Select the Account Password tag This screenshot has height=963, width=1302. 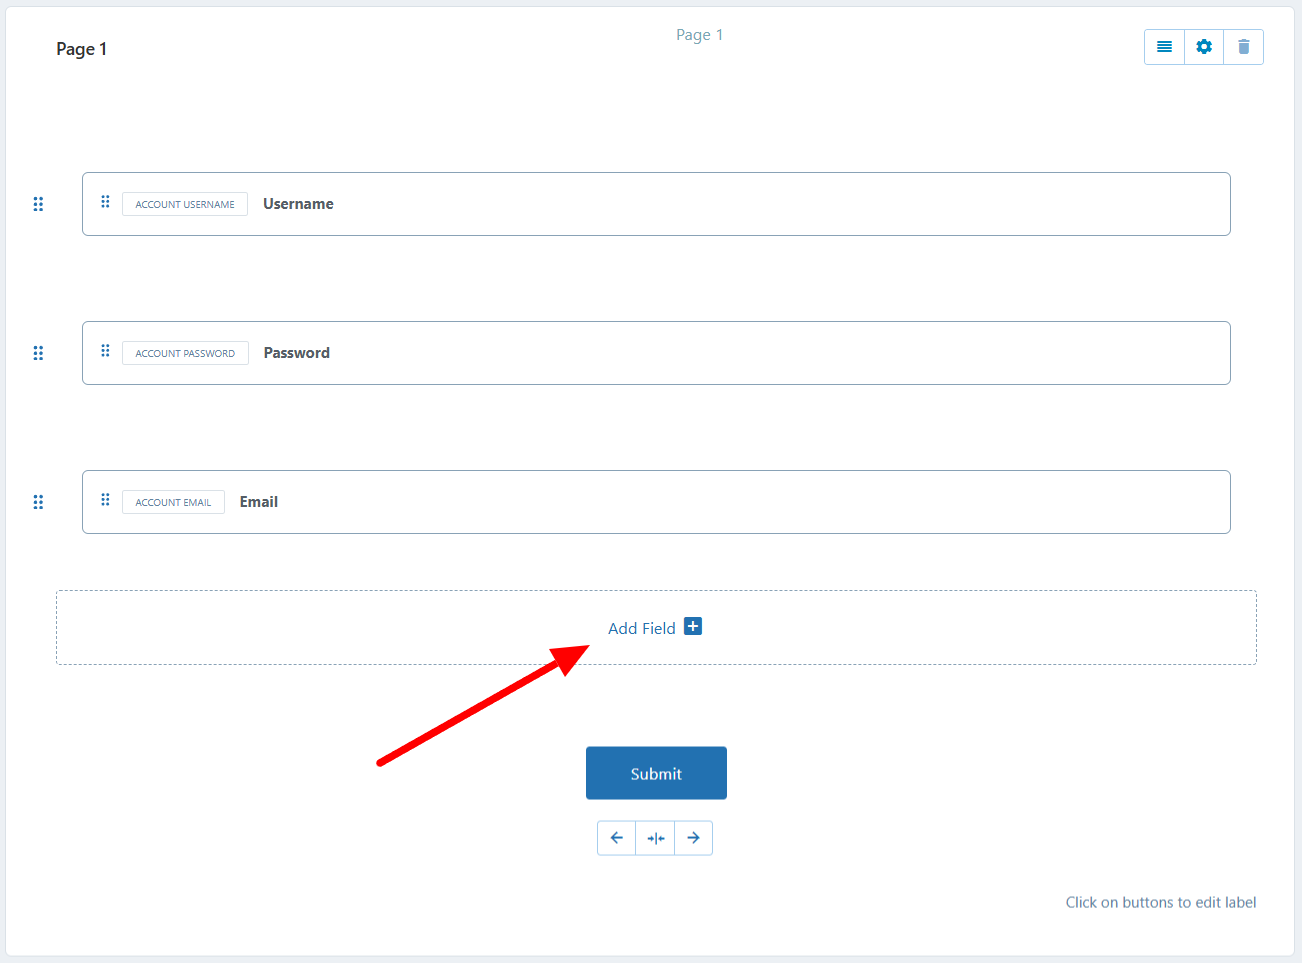point(185,353)
